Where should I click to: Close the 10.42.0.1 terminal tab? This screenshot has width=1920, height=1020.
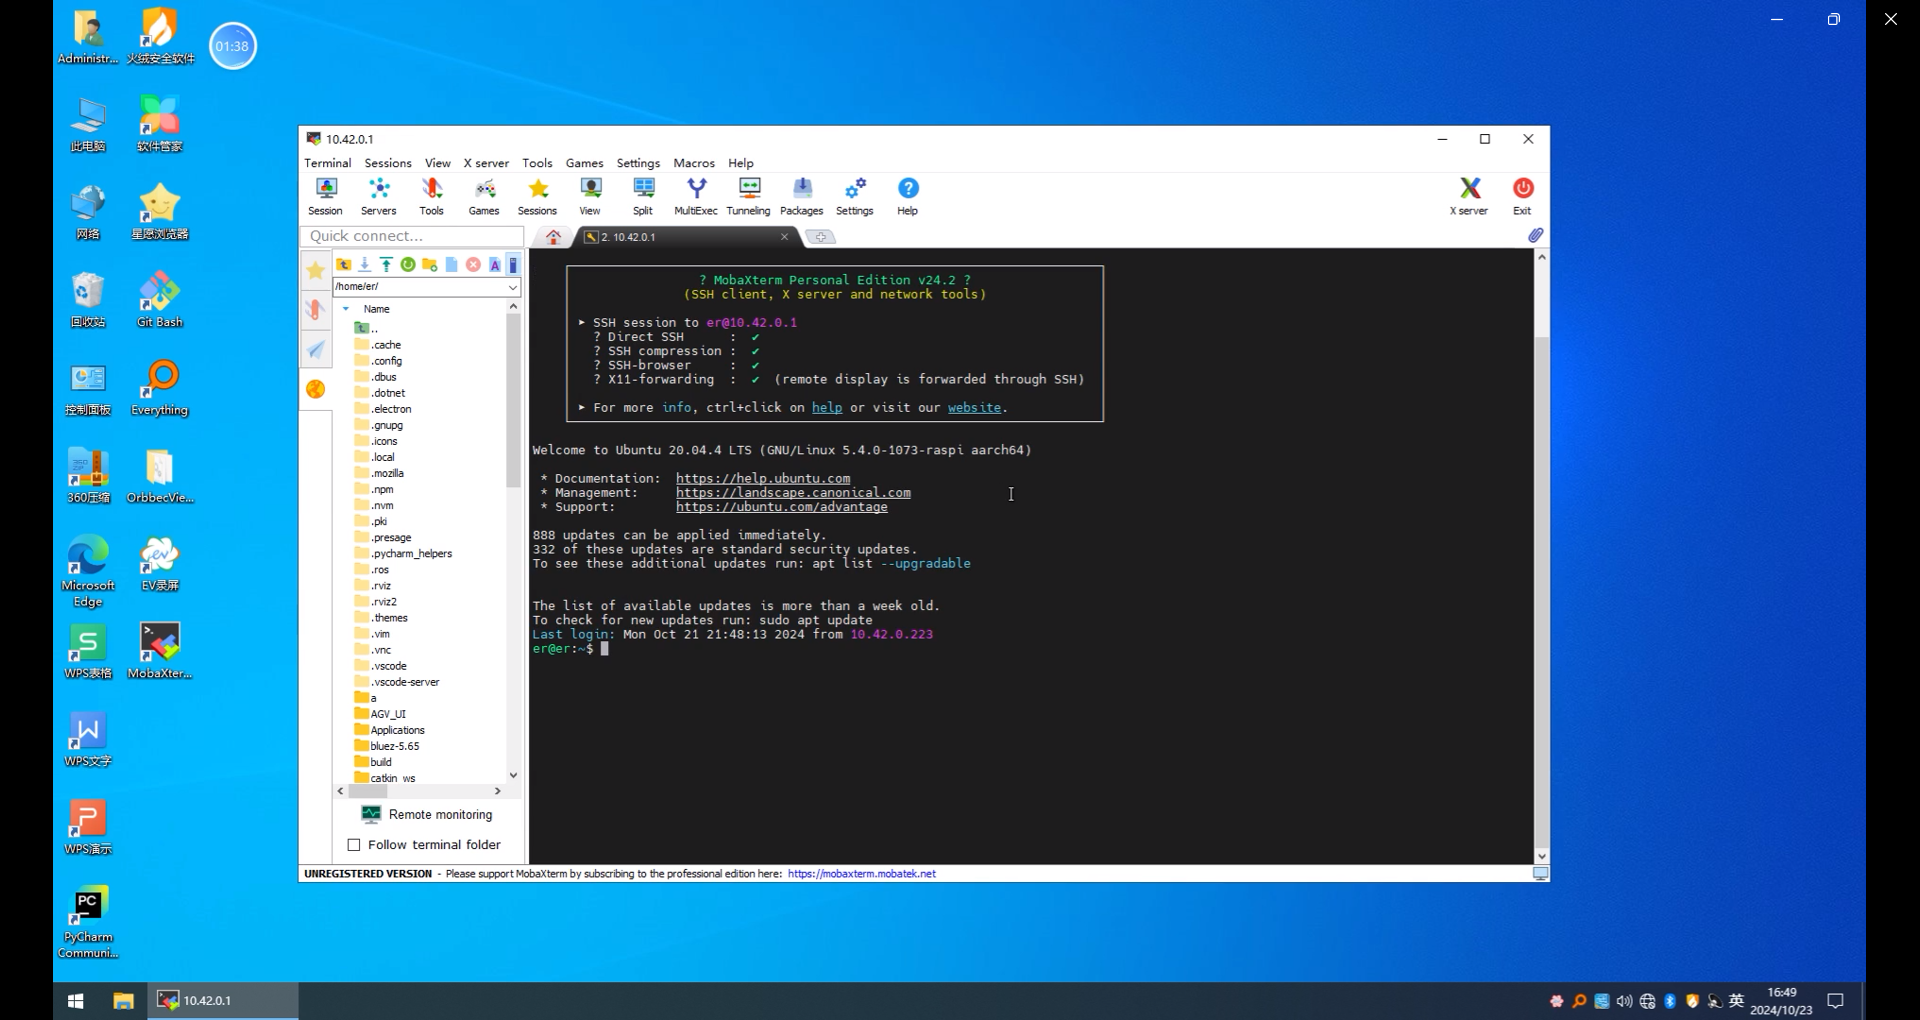click(x=785, y=237)
